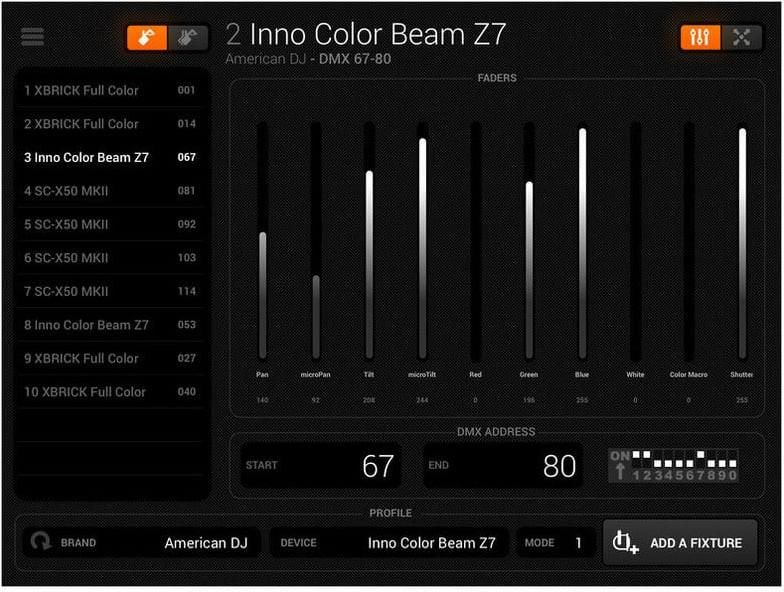This screenshot has width=784, height=592.
Task: Click the Add a Fixture button
Action: tap(680, 542)
